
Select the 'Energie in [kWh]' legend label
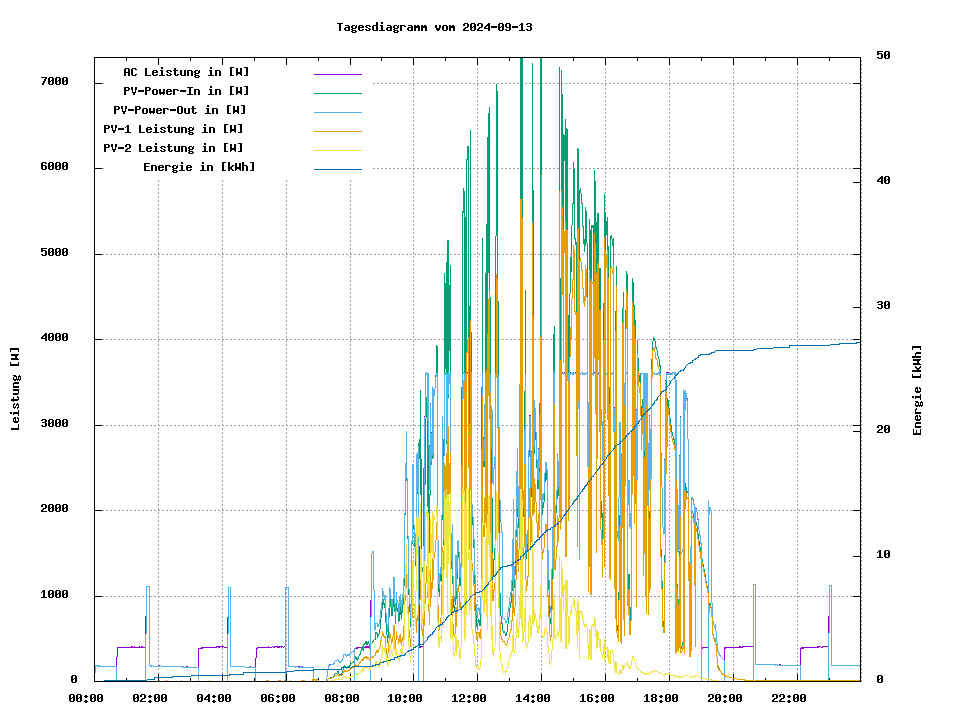pos(199,167)
